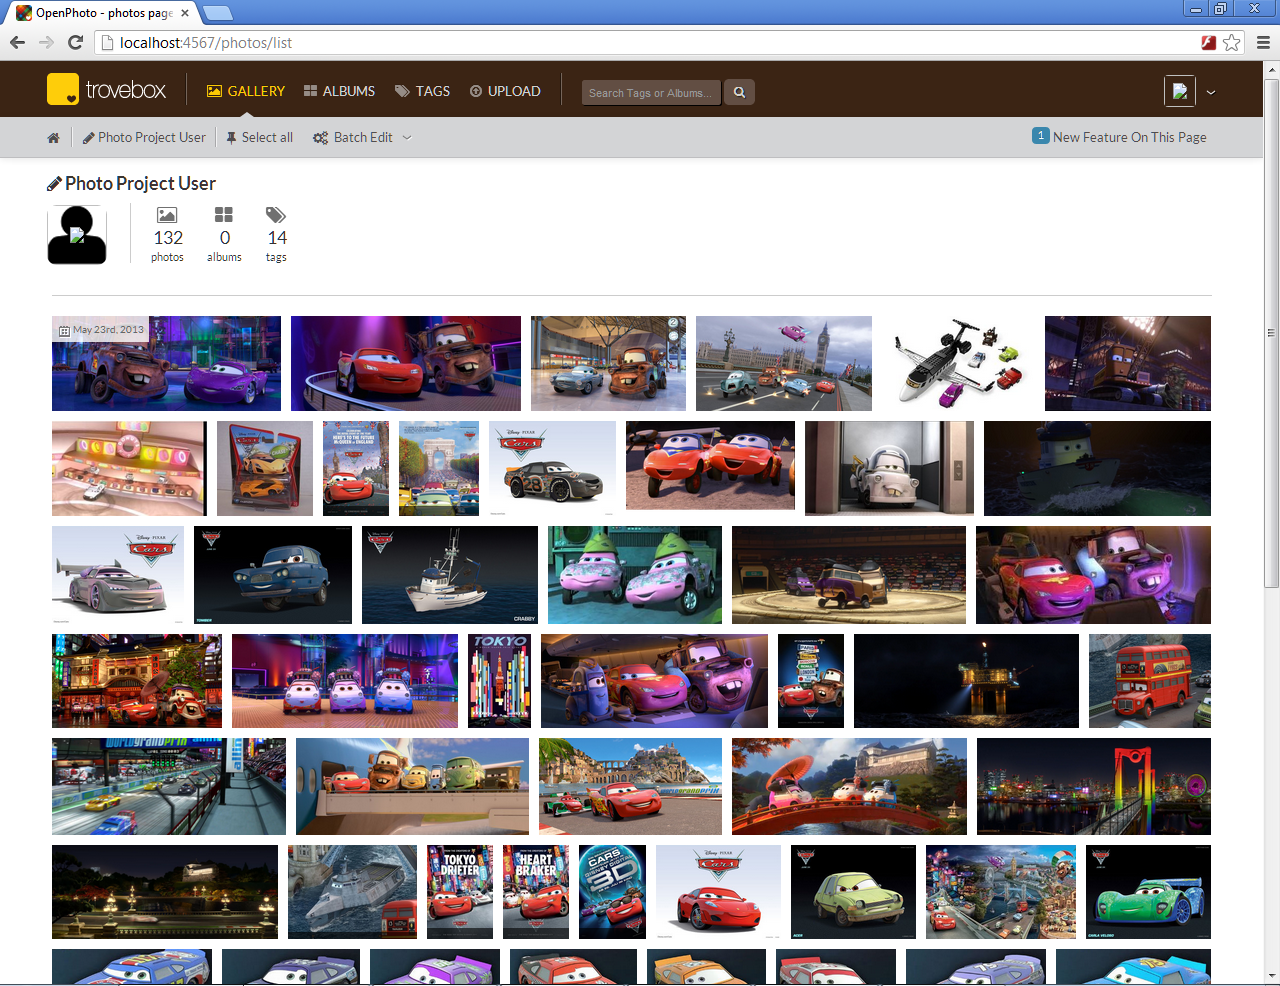Open the pink cars with green hats photo
1280x986 pixels.
coord(635,575)
